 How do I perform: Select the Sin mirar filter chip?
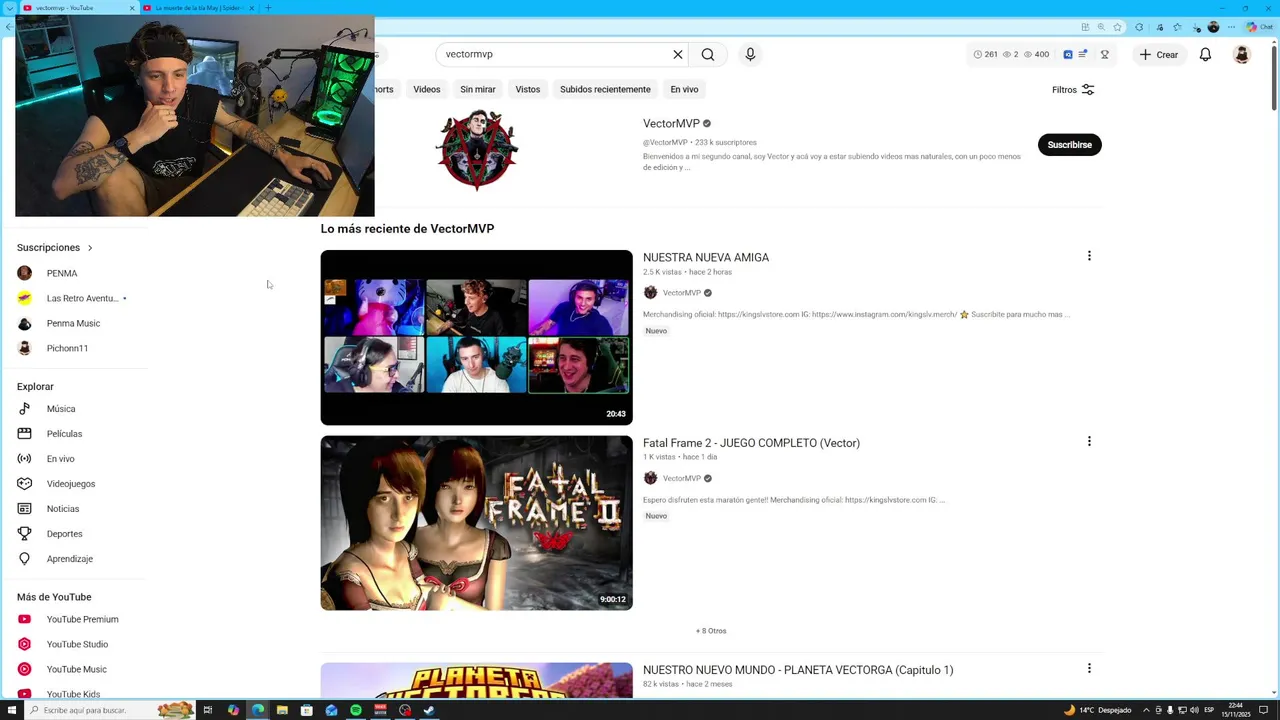click(478, 89)
